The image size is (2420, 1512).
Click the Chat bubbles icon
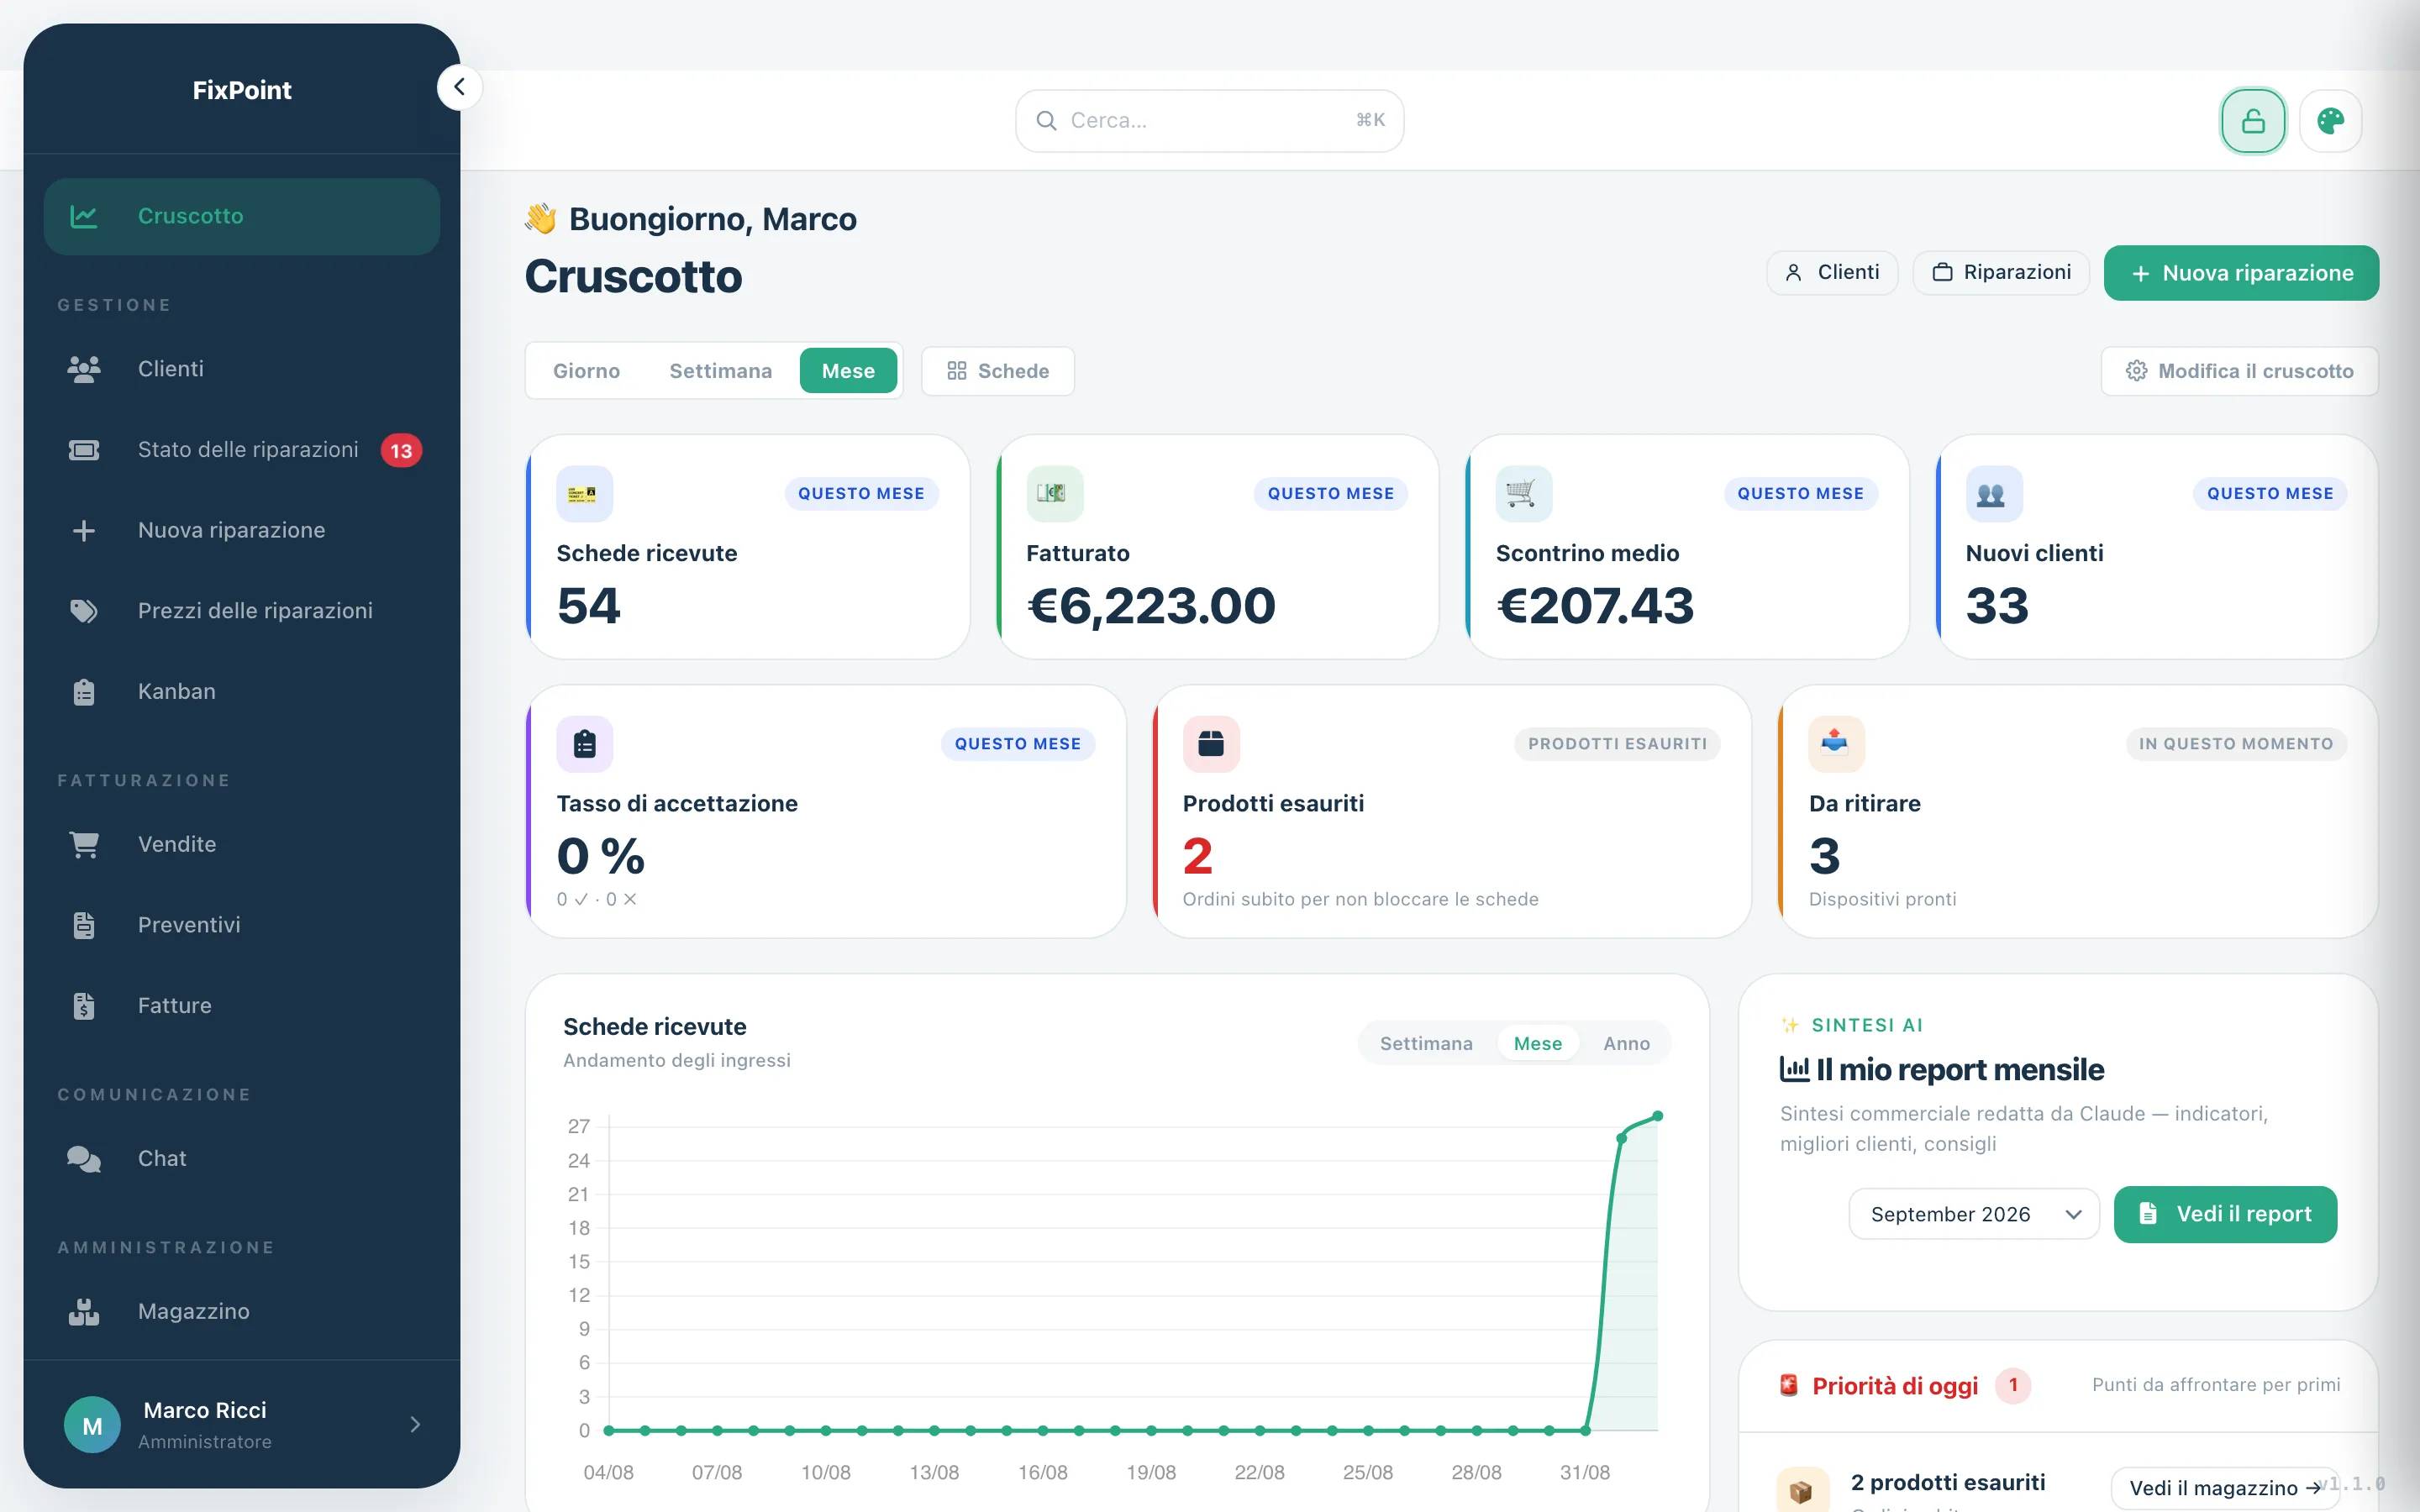(84, 1159)
